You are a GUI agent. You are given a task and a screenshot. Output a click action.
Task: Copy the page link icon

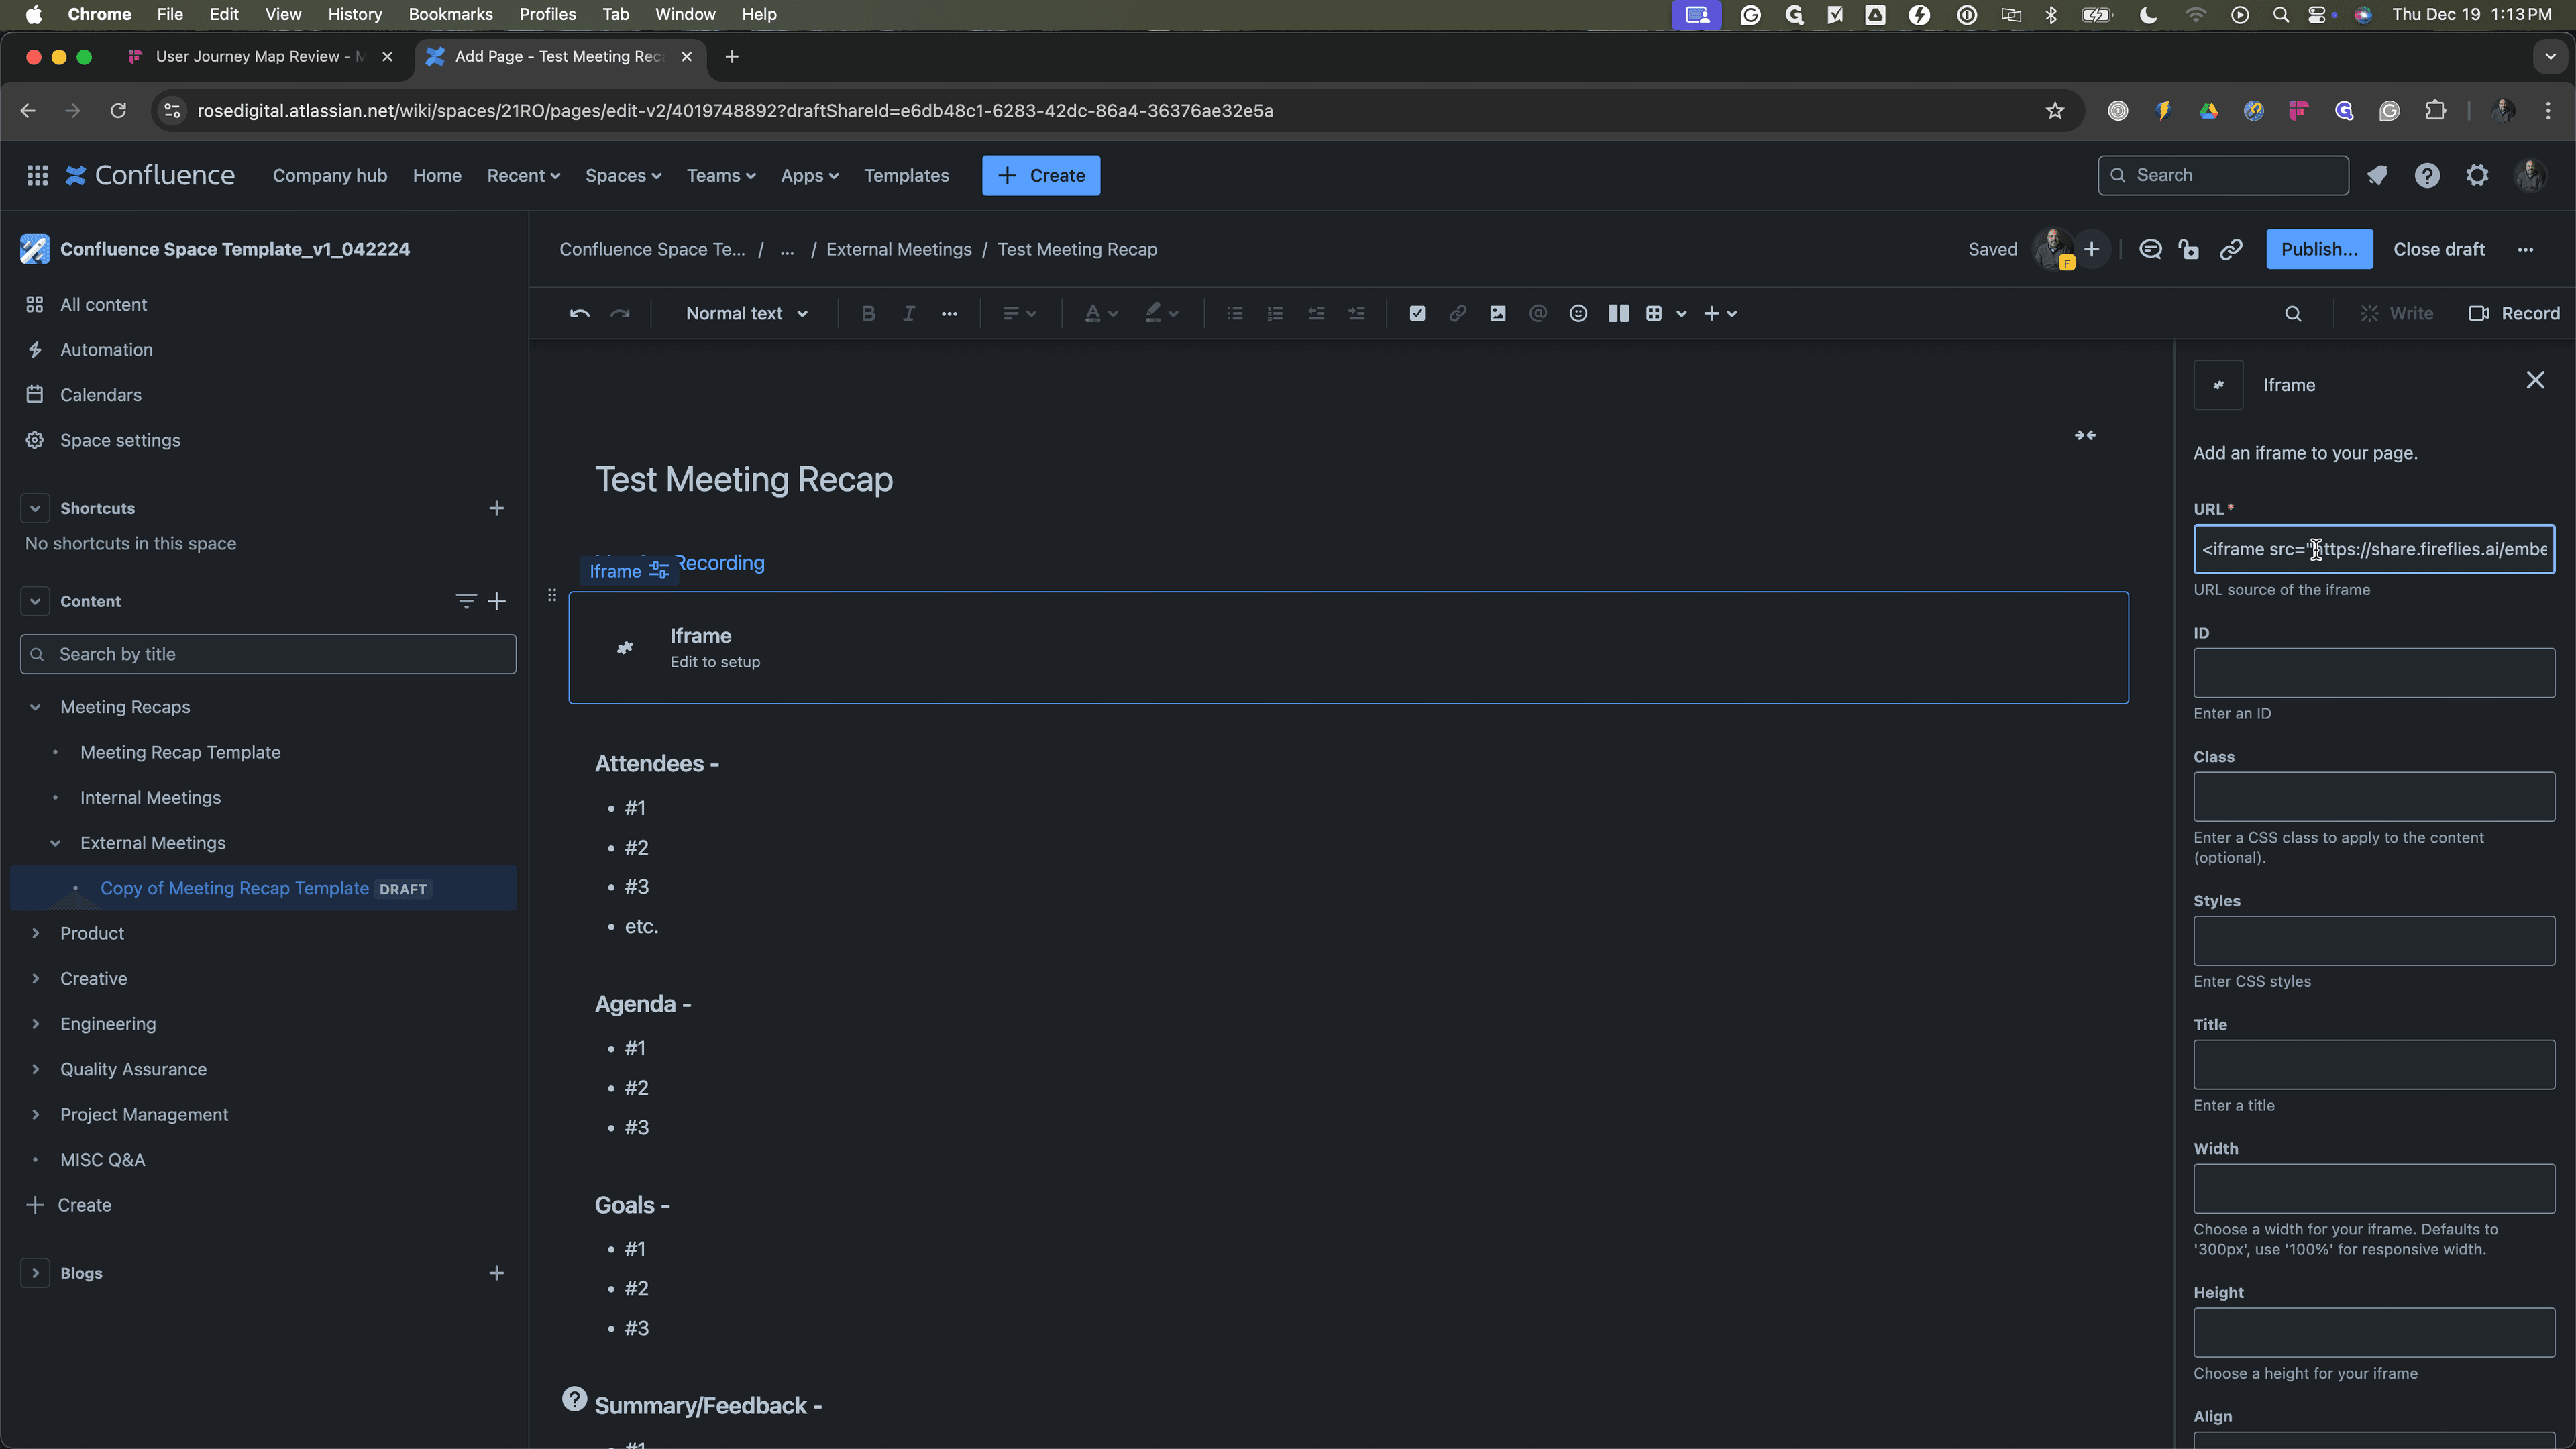pos(2230,250)
